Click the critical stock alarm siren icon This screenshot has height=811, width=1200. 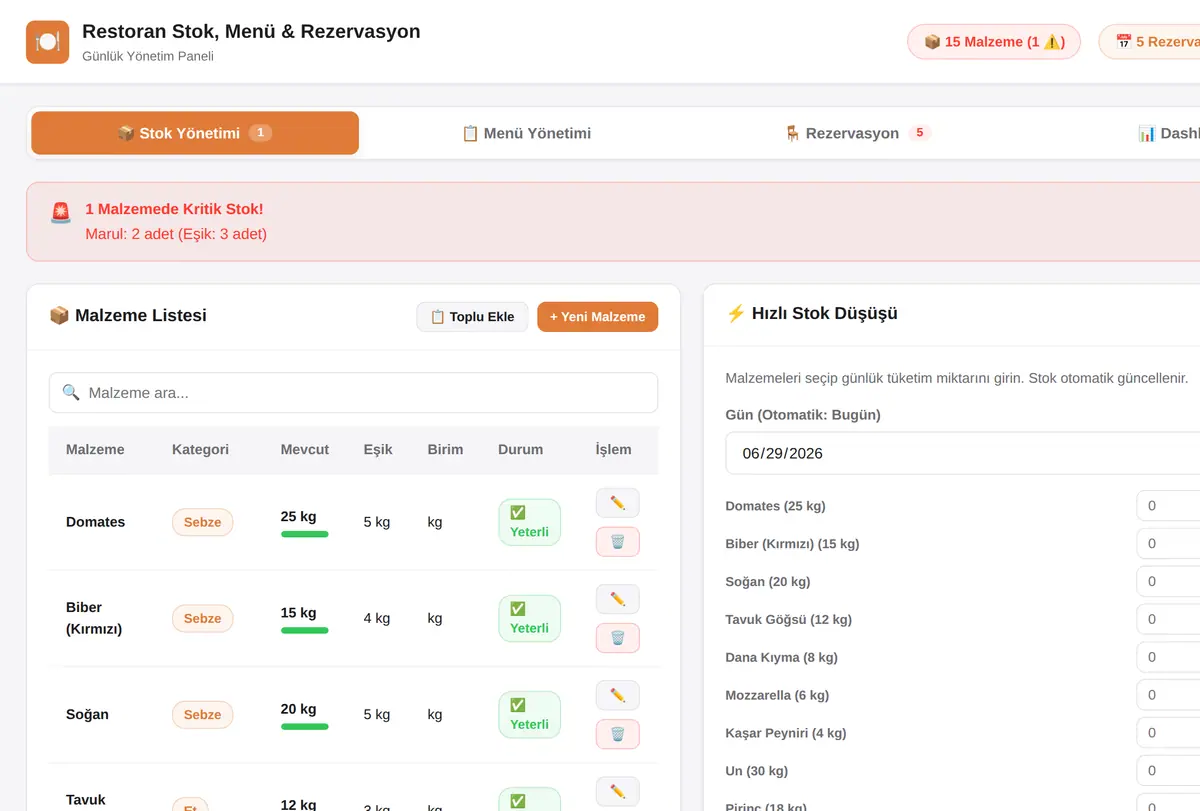pyautogui.click(x=61, y=213)
